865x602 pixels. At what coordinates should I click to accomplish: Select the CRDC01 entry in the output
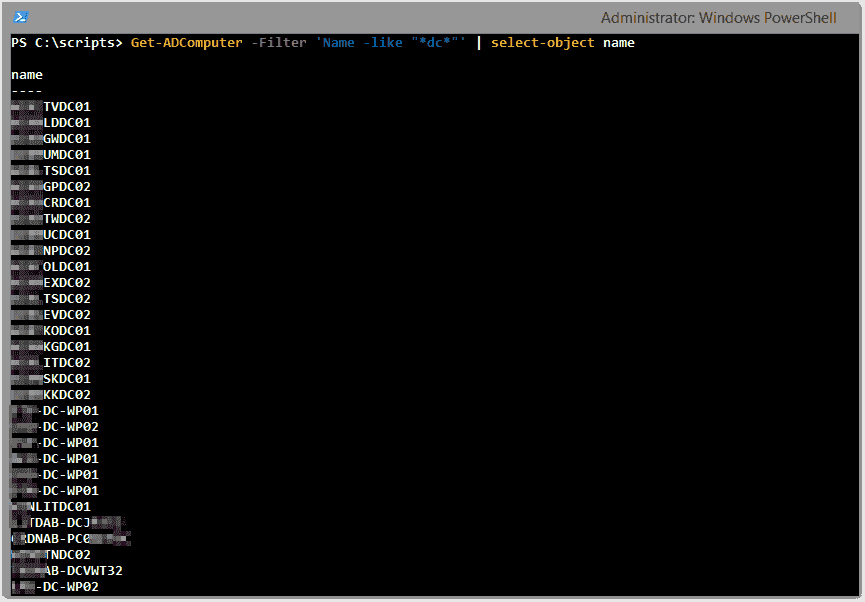pos(67,202)
